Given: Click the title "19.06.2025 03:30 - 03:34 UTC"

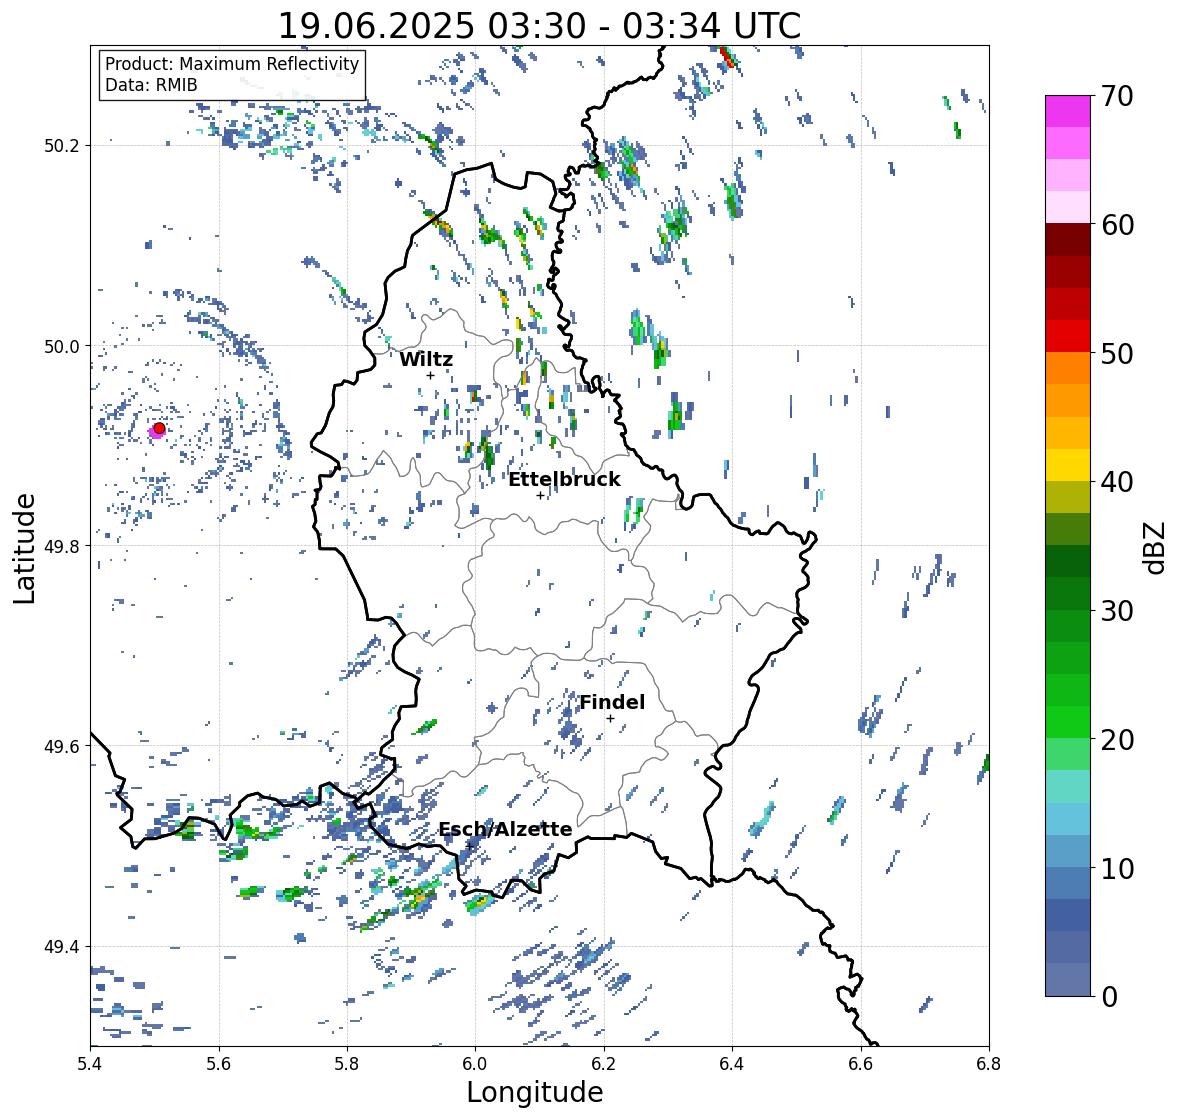Looking at the screenshot, I should click(x=539, y=26).
